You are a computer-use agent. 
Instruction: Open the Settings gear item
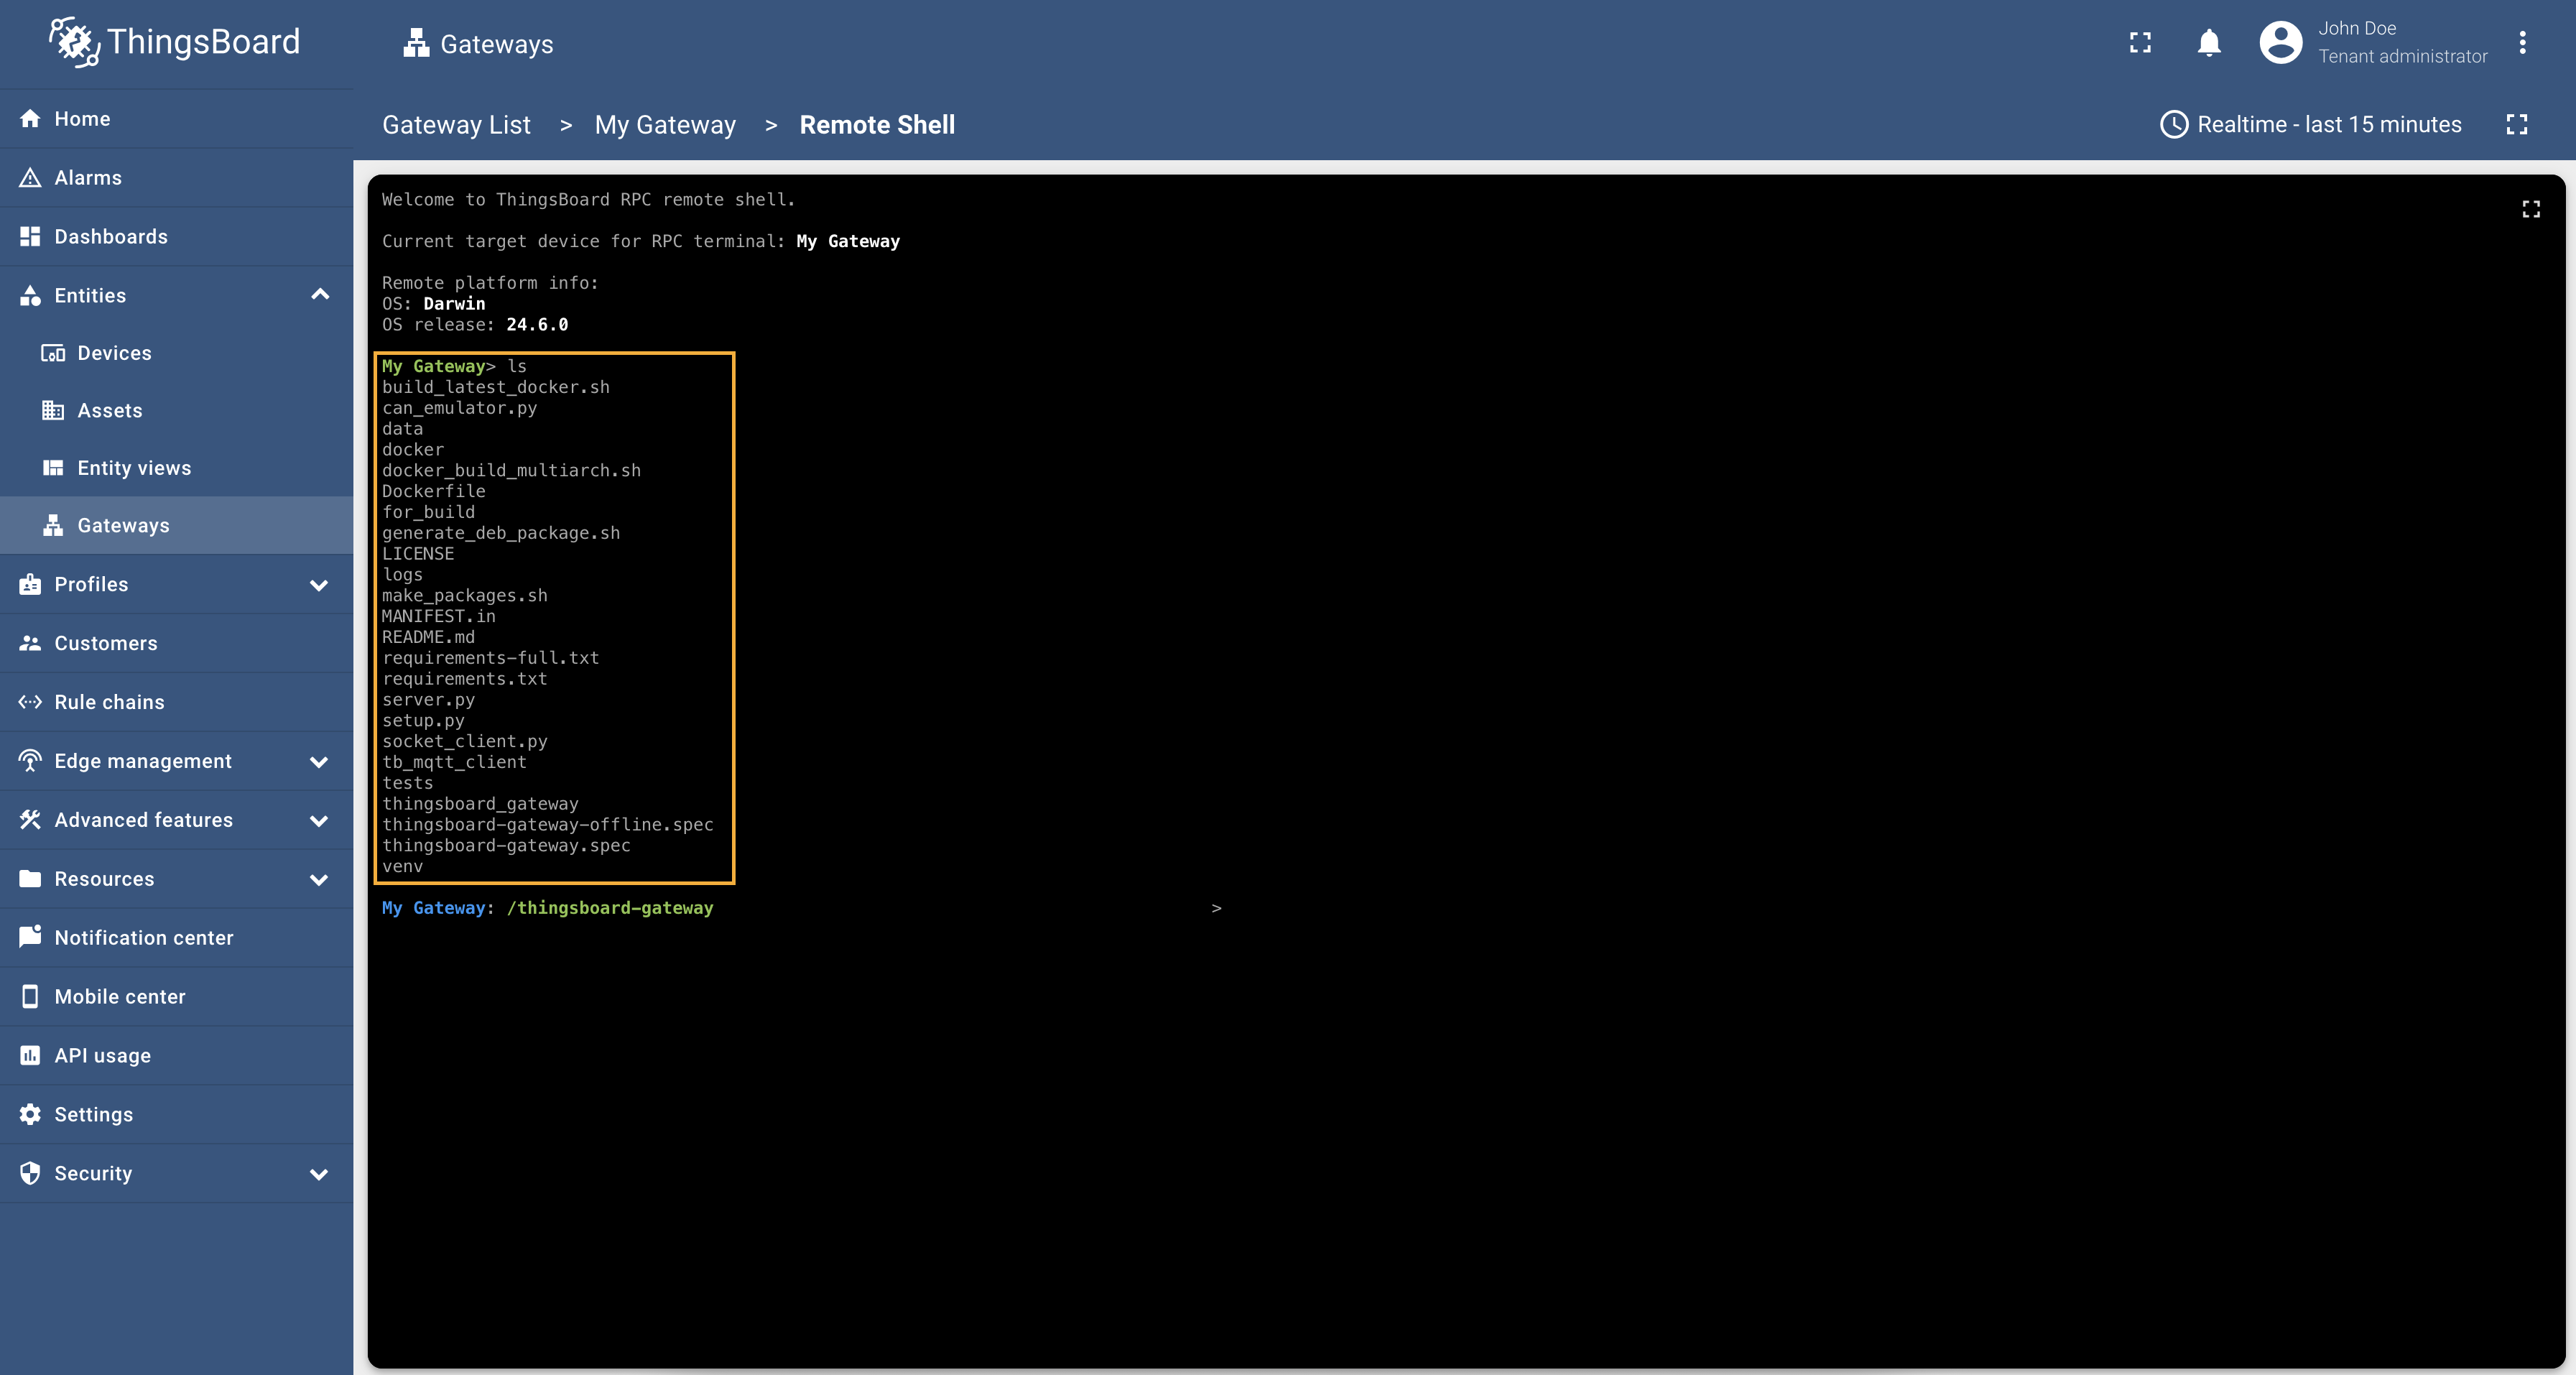(93, 1115)
